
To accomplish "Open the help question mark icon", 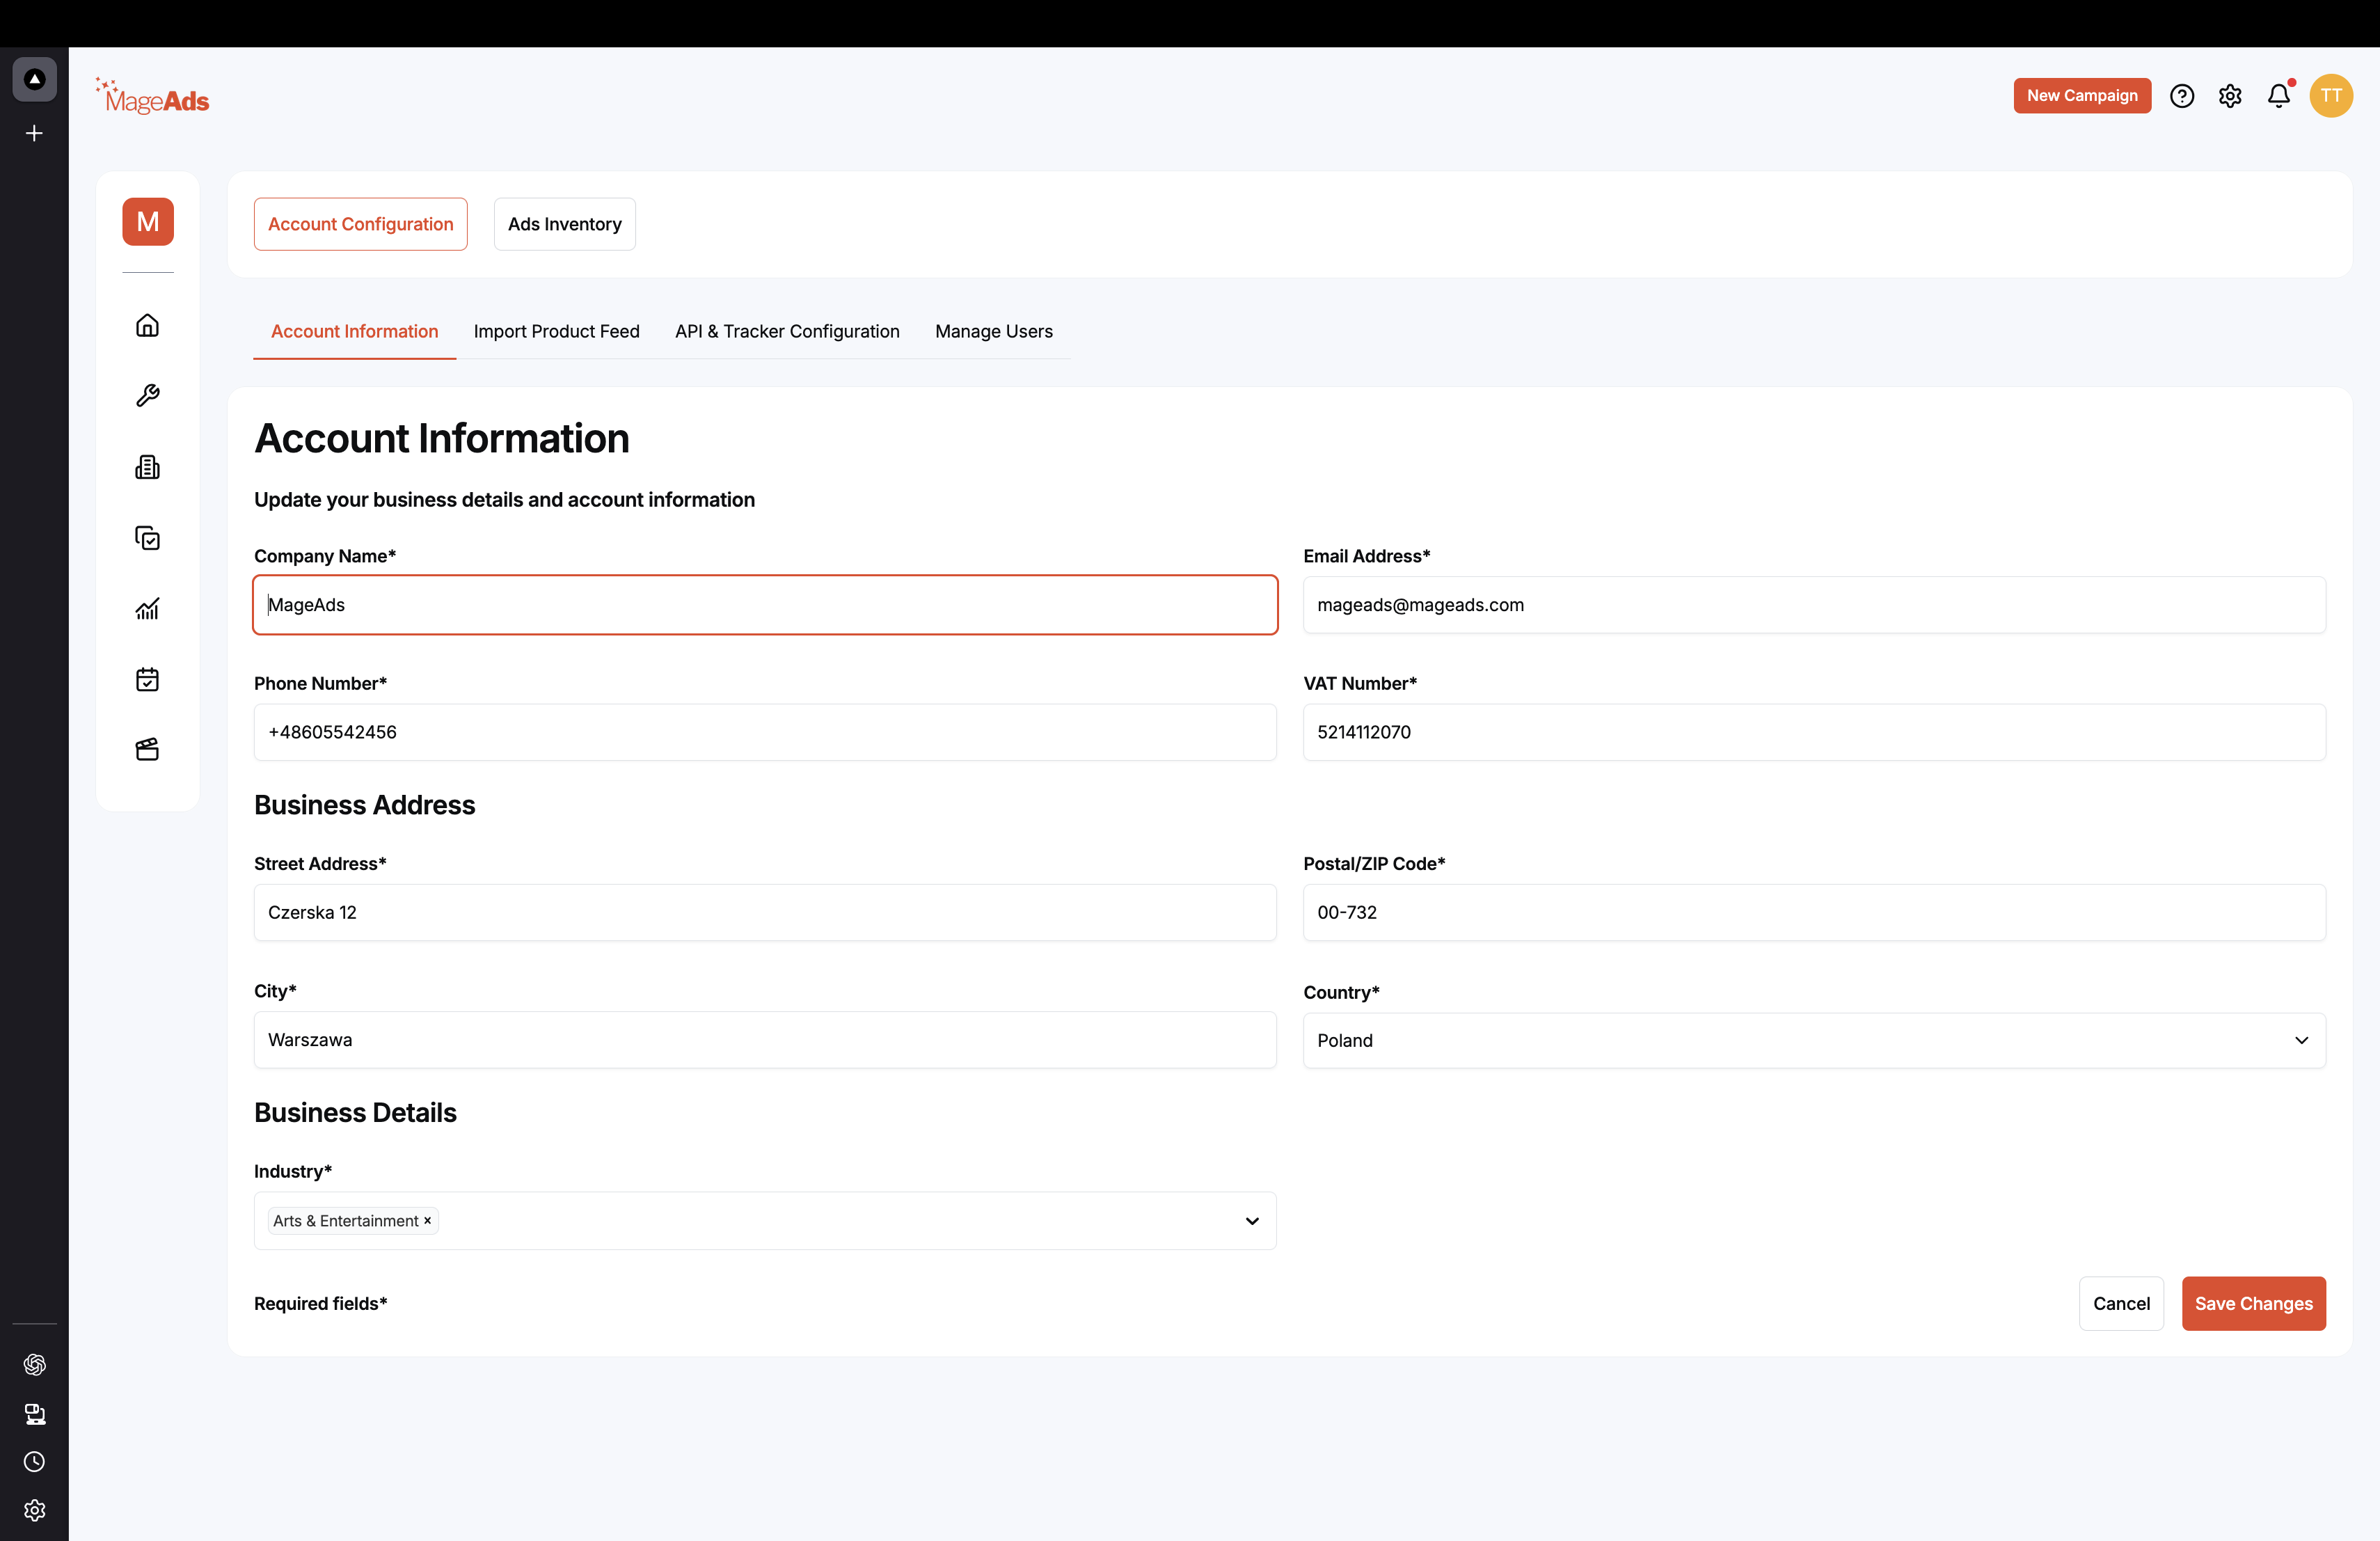I will point(2182,96).
